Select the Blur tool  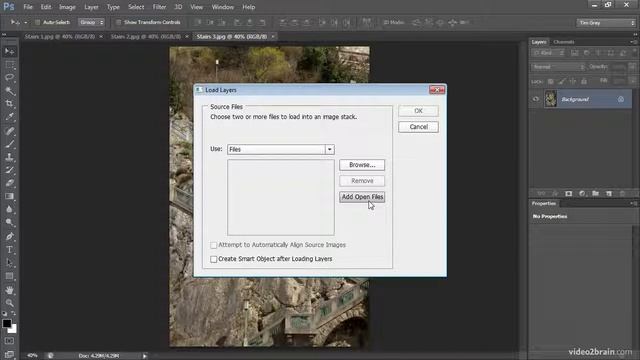[9, 209]
